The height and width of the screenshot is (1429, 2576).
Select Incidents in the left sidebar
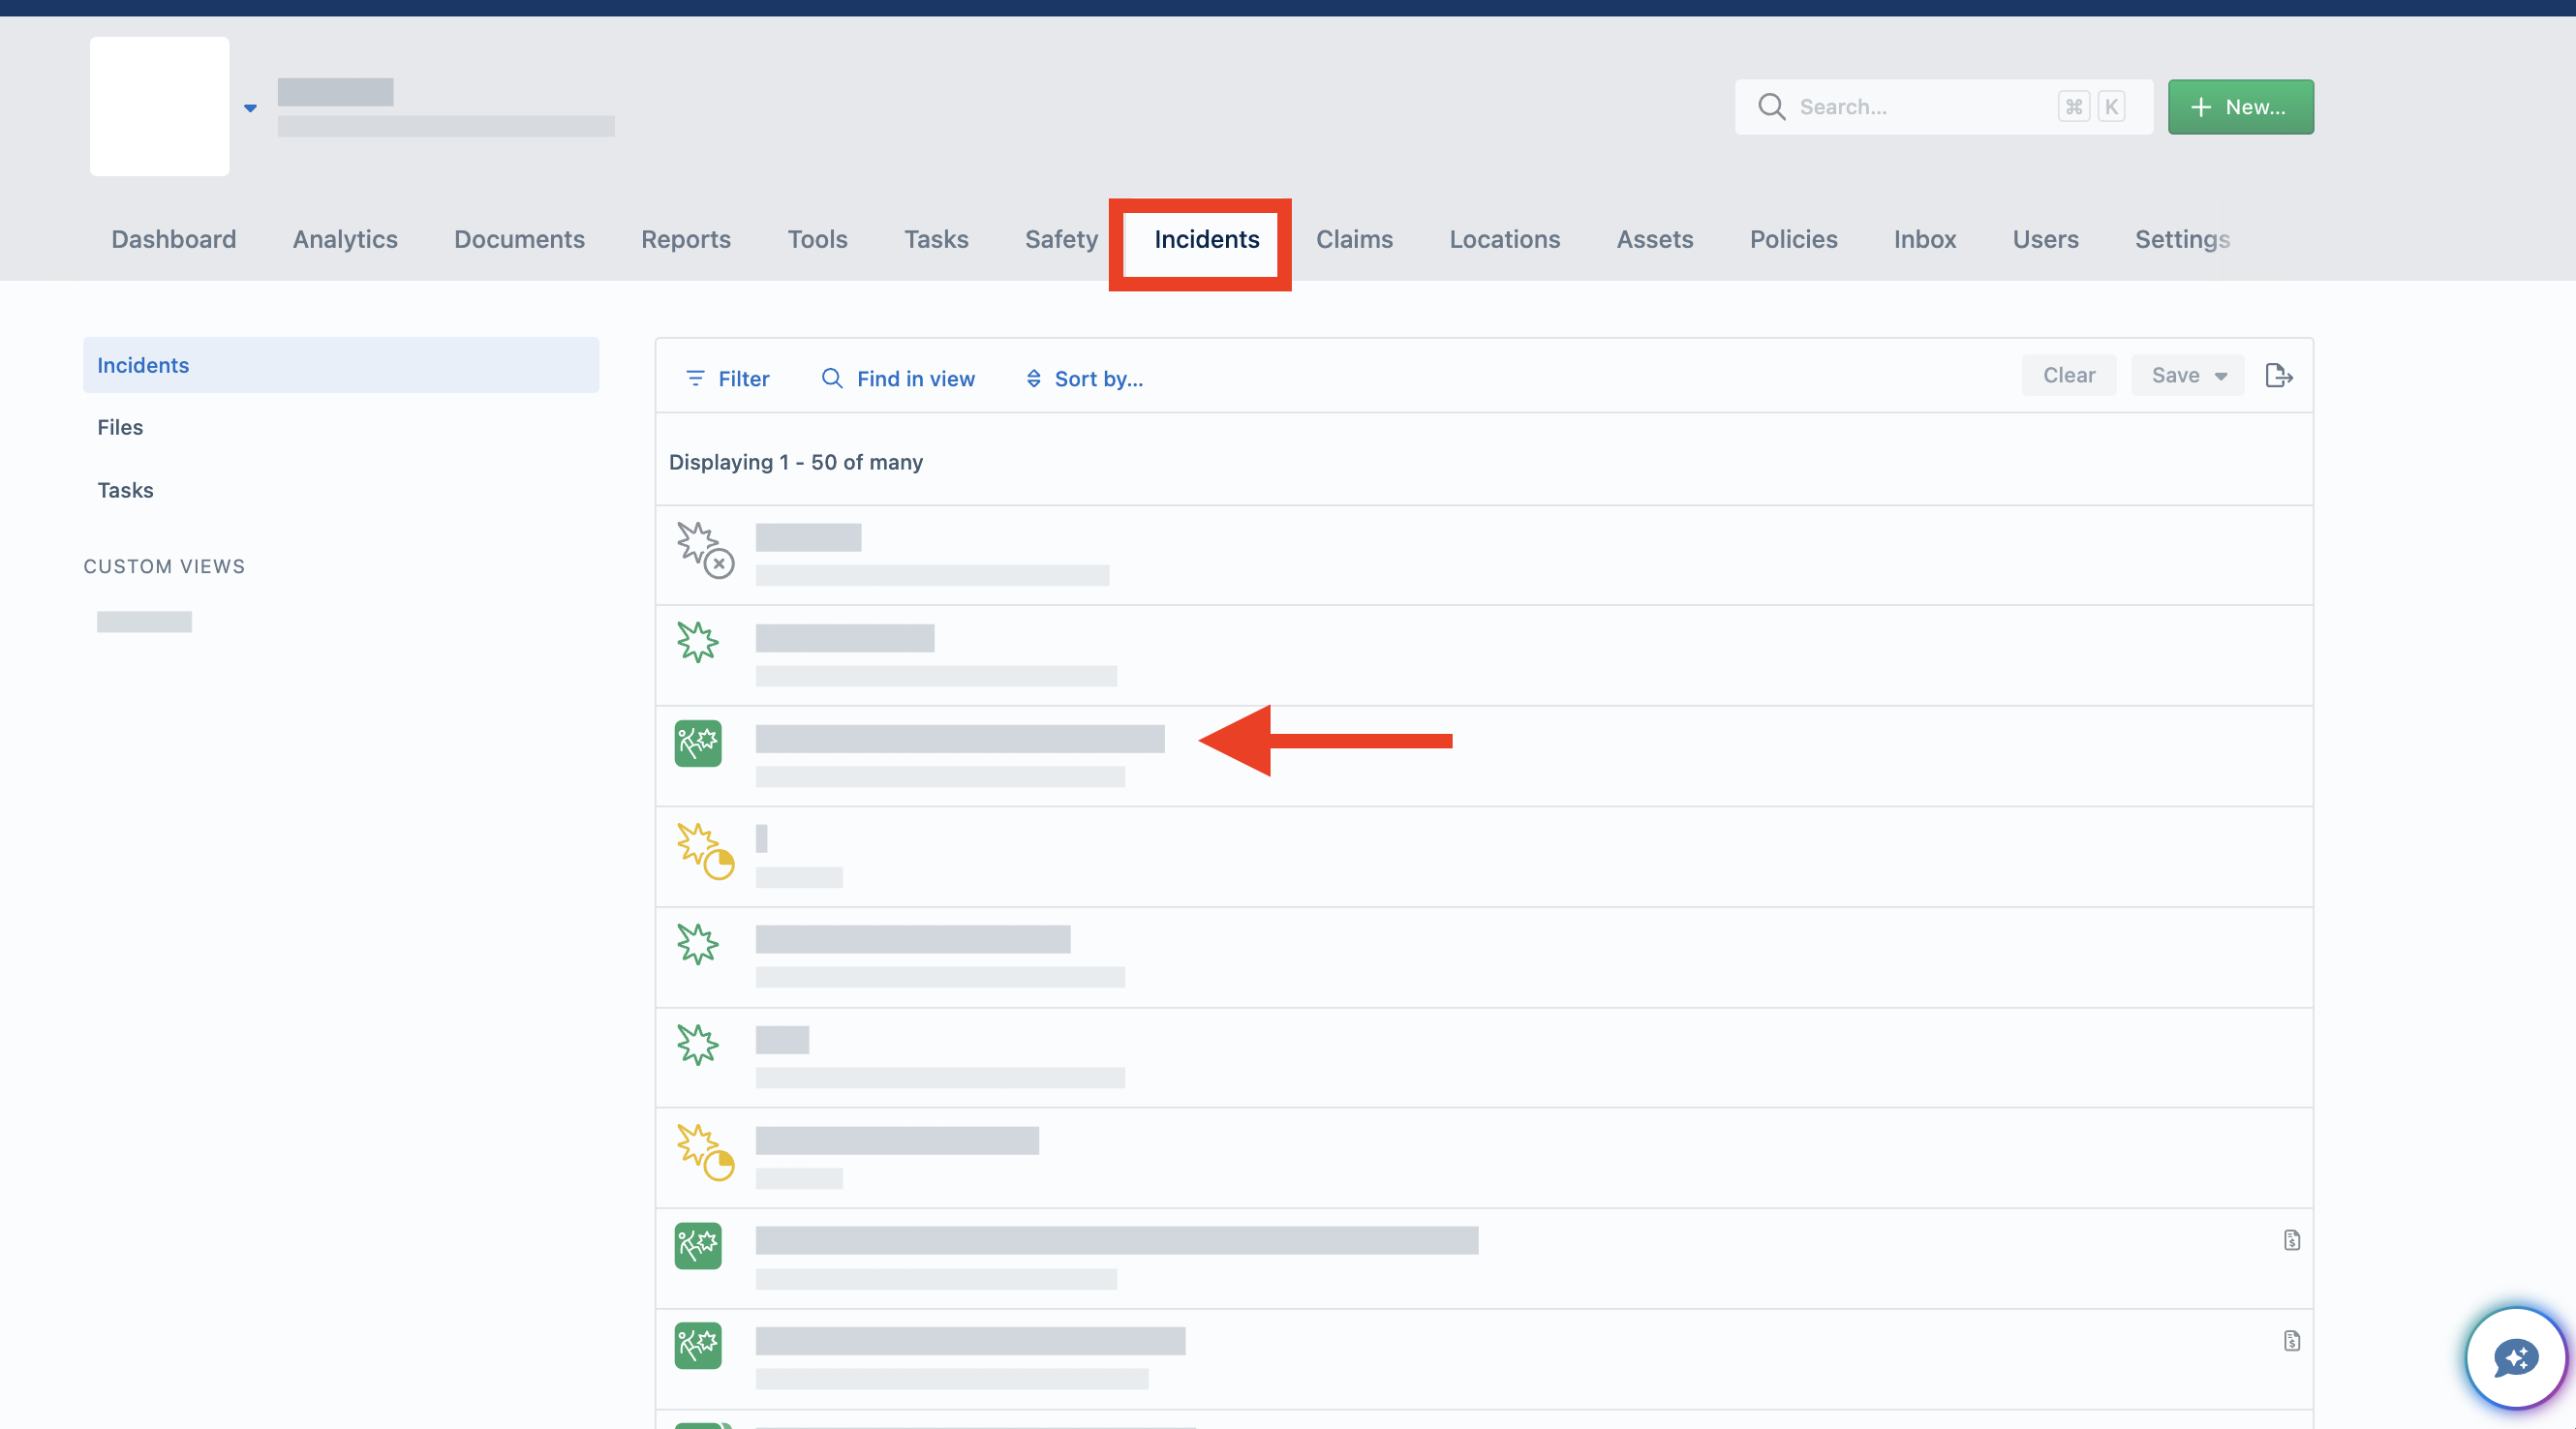pyautogui.click(x=341, y=365)
